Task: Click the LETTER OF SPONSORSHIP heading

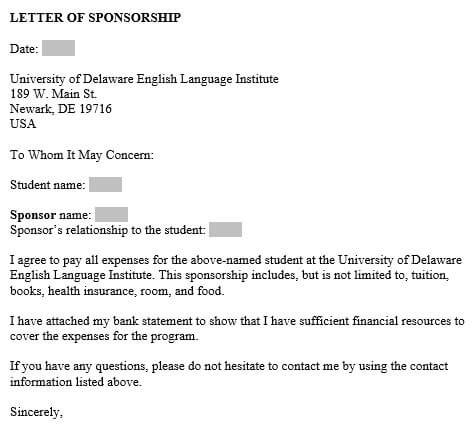Action: [x=95, y=18]
